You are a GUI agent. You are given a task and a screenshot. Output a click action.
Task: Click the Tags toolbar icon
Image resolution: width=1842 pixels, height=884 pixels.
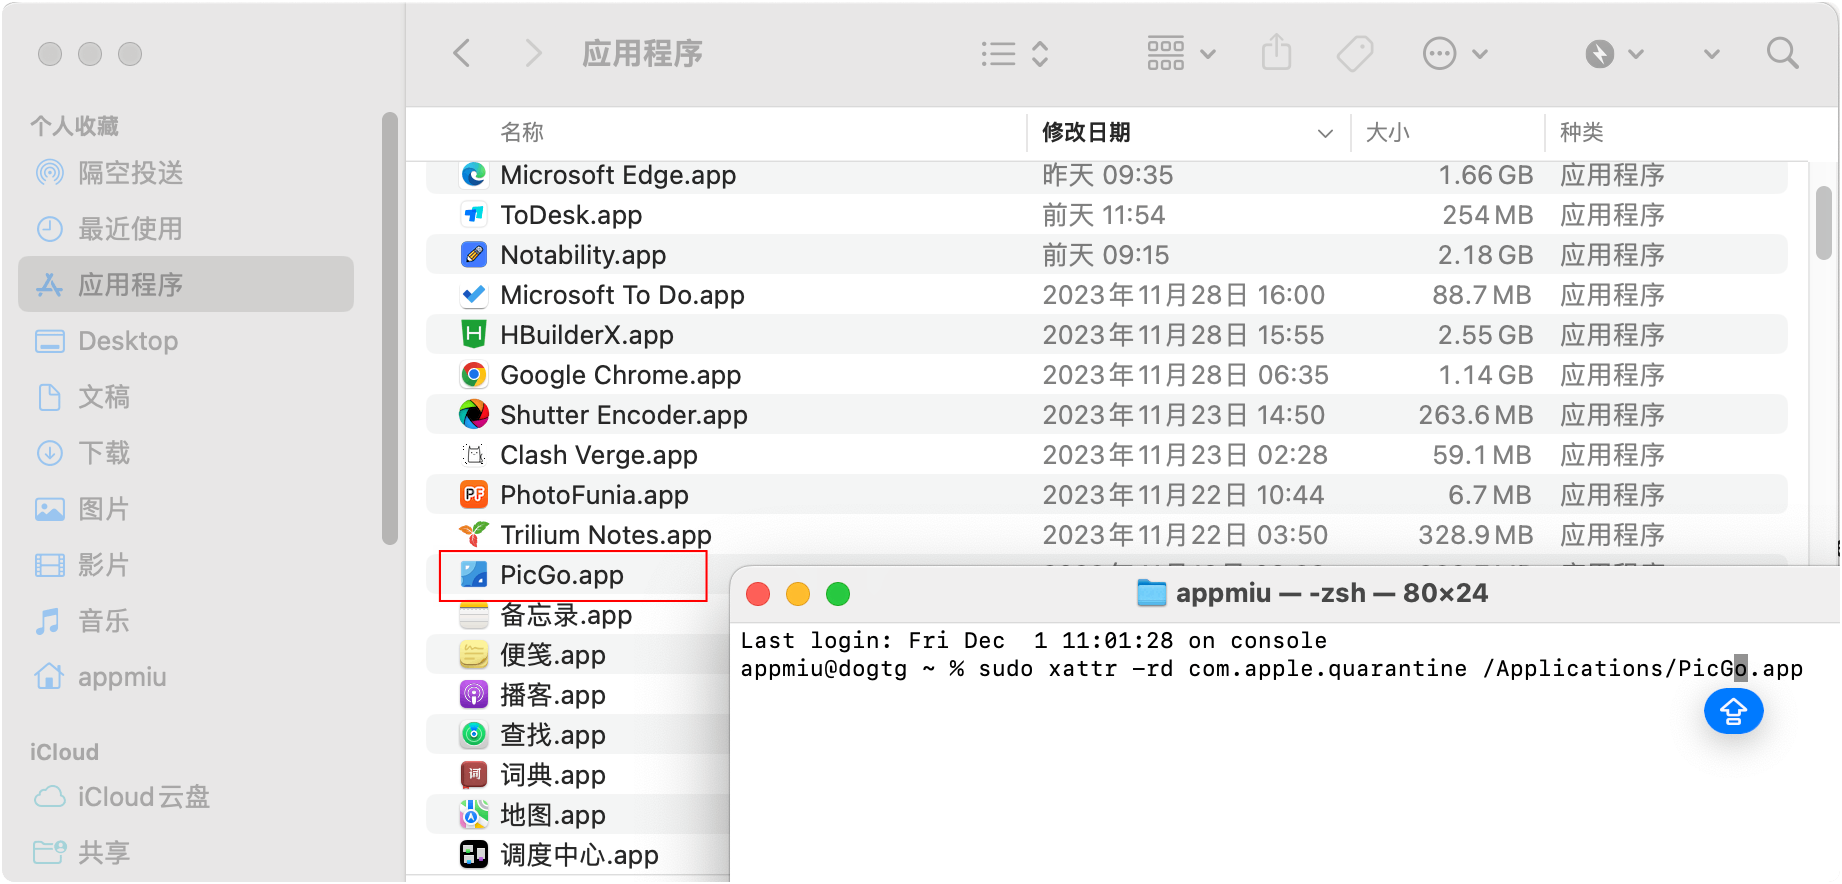(1355, 53)
